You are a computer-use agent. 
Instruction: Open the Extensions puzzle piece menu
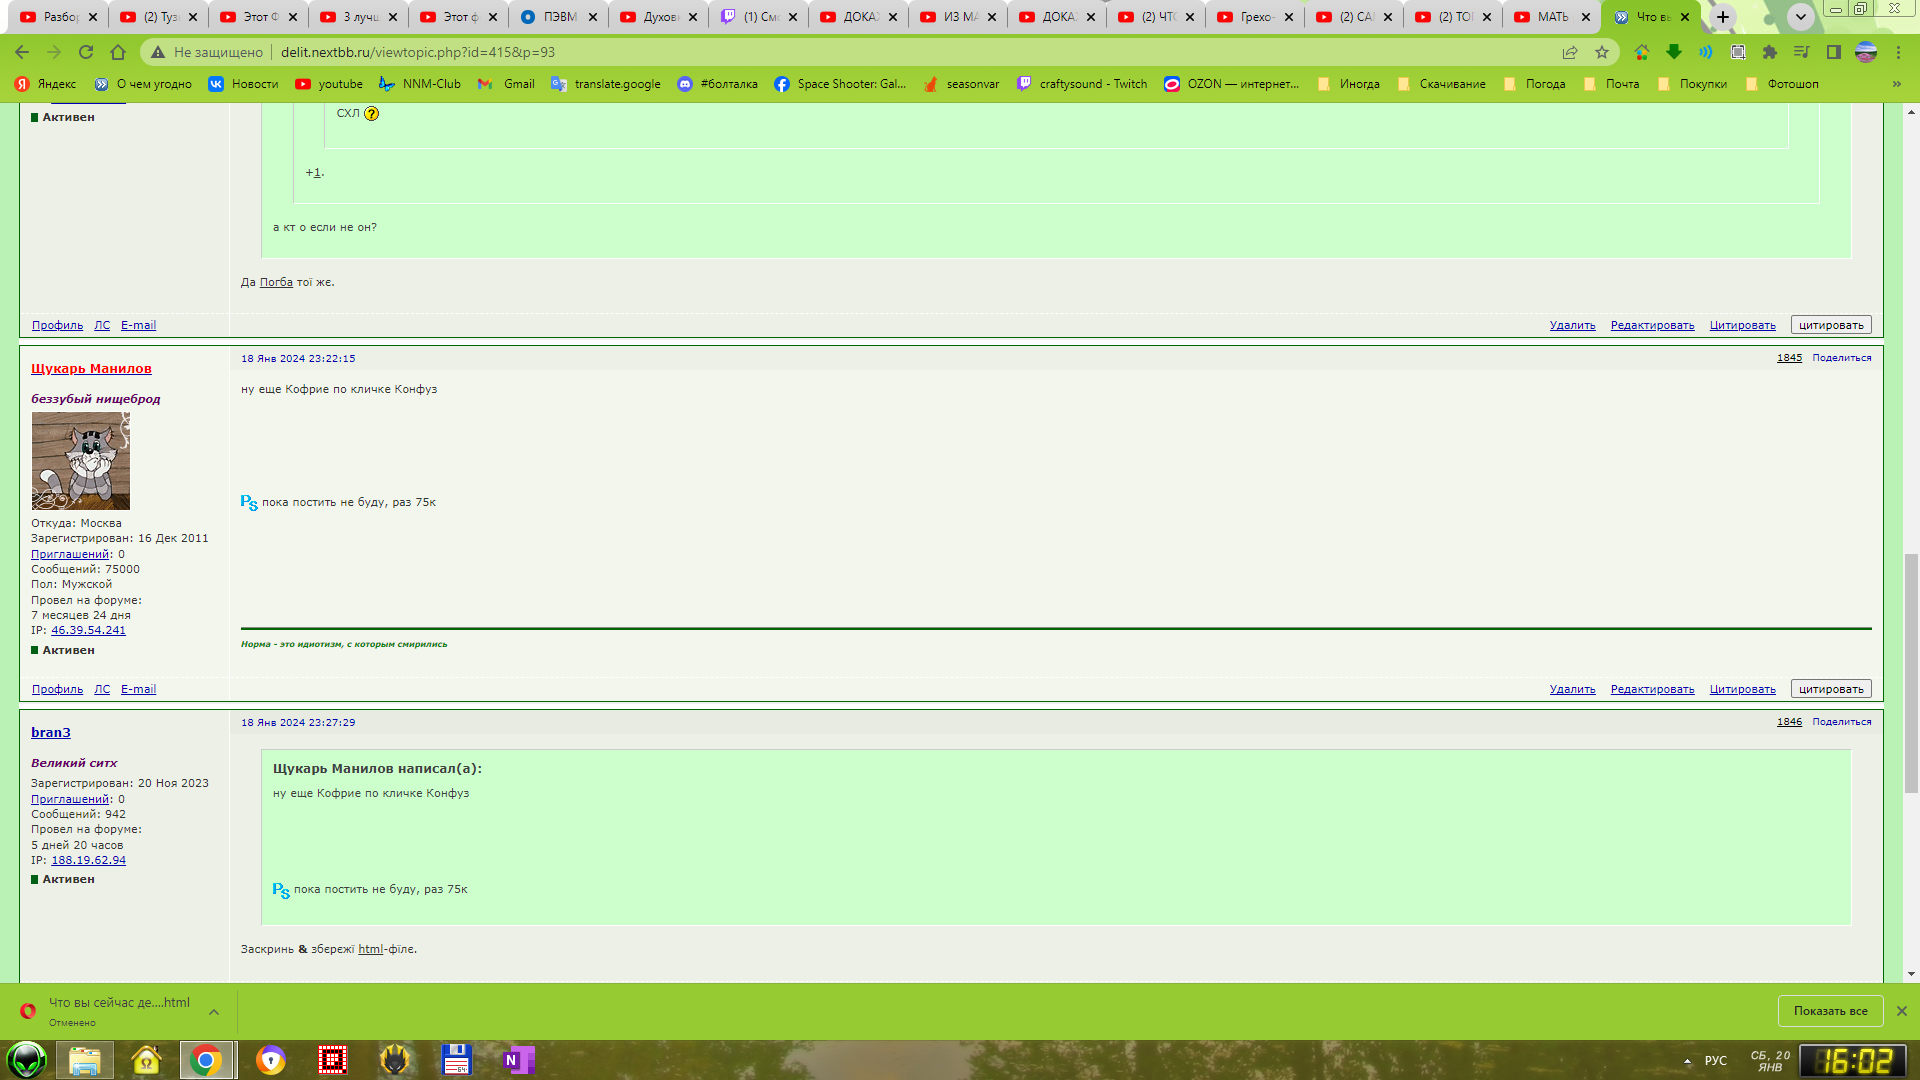point(1770,52)
